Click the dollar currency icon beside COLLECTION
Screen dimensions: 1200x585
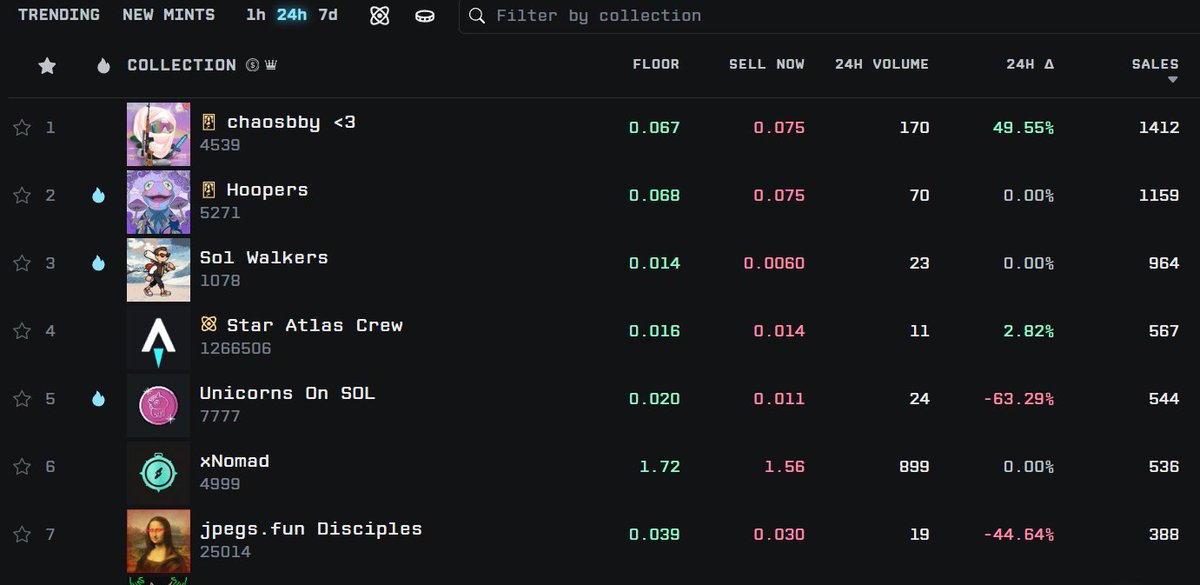pos(253,65)
